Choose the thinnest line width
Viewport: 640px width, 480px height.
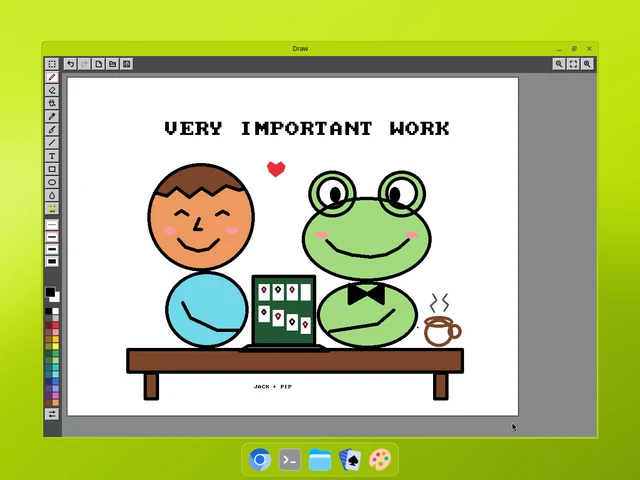[x=52, y=225]
